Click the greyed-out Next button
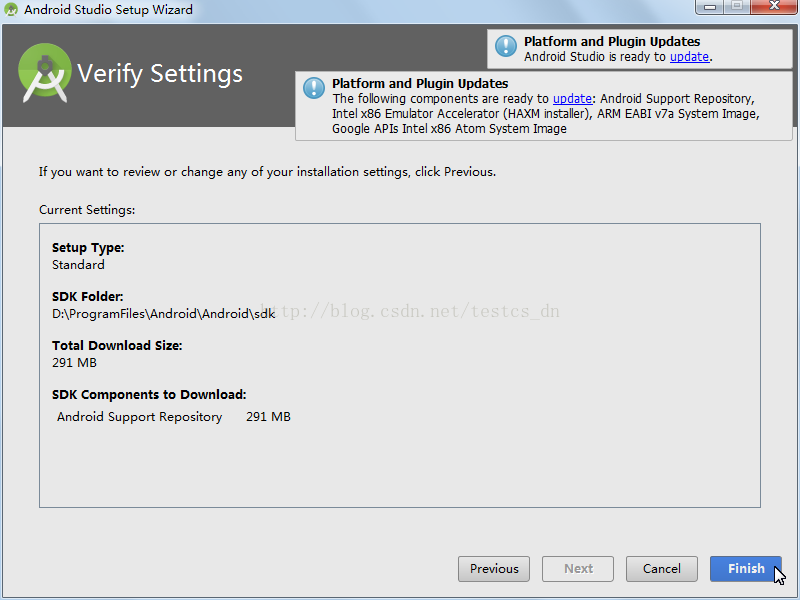800x600 pixels. [578, 568]
